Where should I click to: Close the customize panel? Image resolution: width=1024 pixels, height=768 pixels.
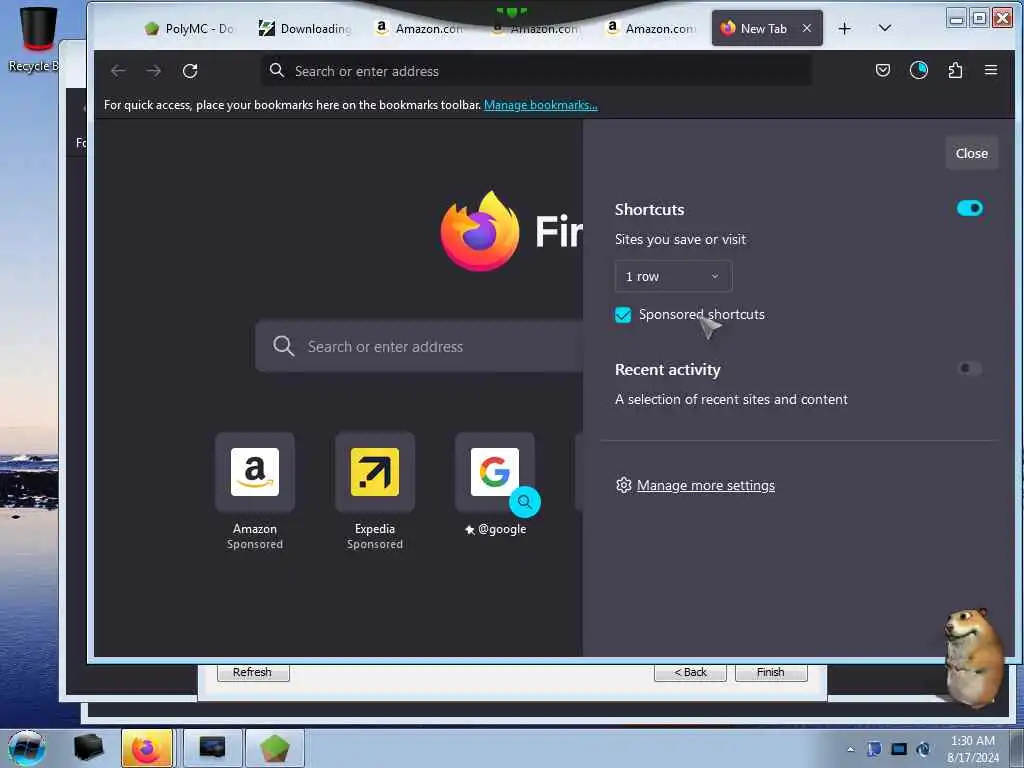[x=971, y=153]
